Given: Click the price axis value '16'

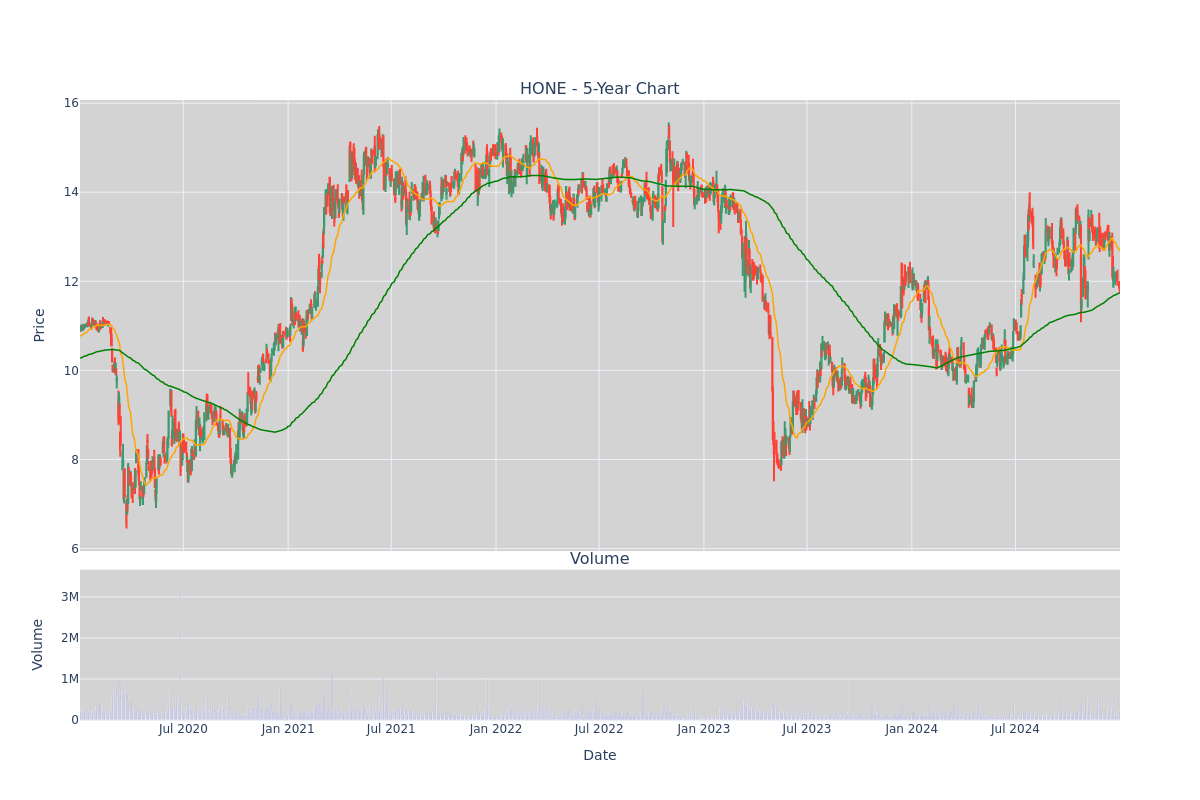Looking at the screenshot, I should pos(71,103).
